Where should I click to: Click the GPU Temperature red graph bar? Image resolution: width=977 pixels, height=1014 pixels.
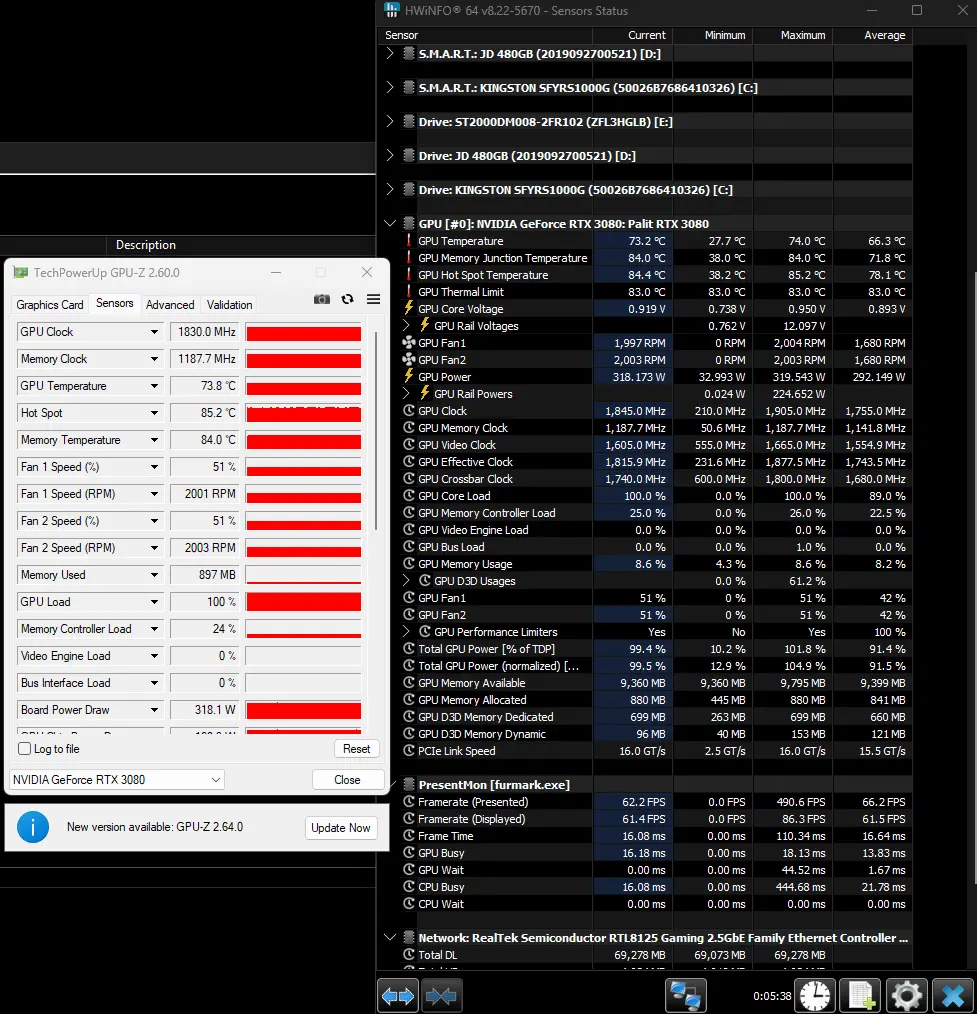click(303, 386)
